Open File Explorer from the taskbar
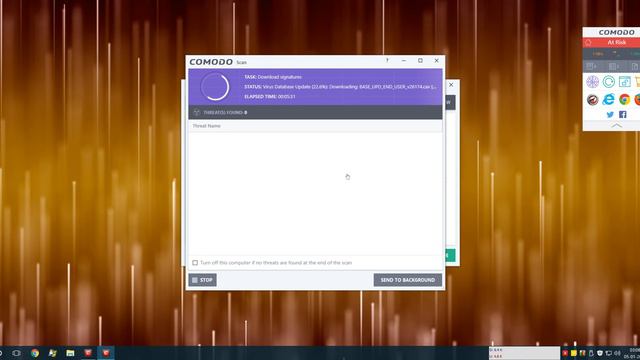The width and height of the screenshot is (640, 360). point(70,353)
